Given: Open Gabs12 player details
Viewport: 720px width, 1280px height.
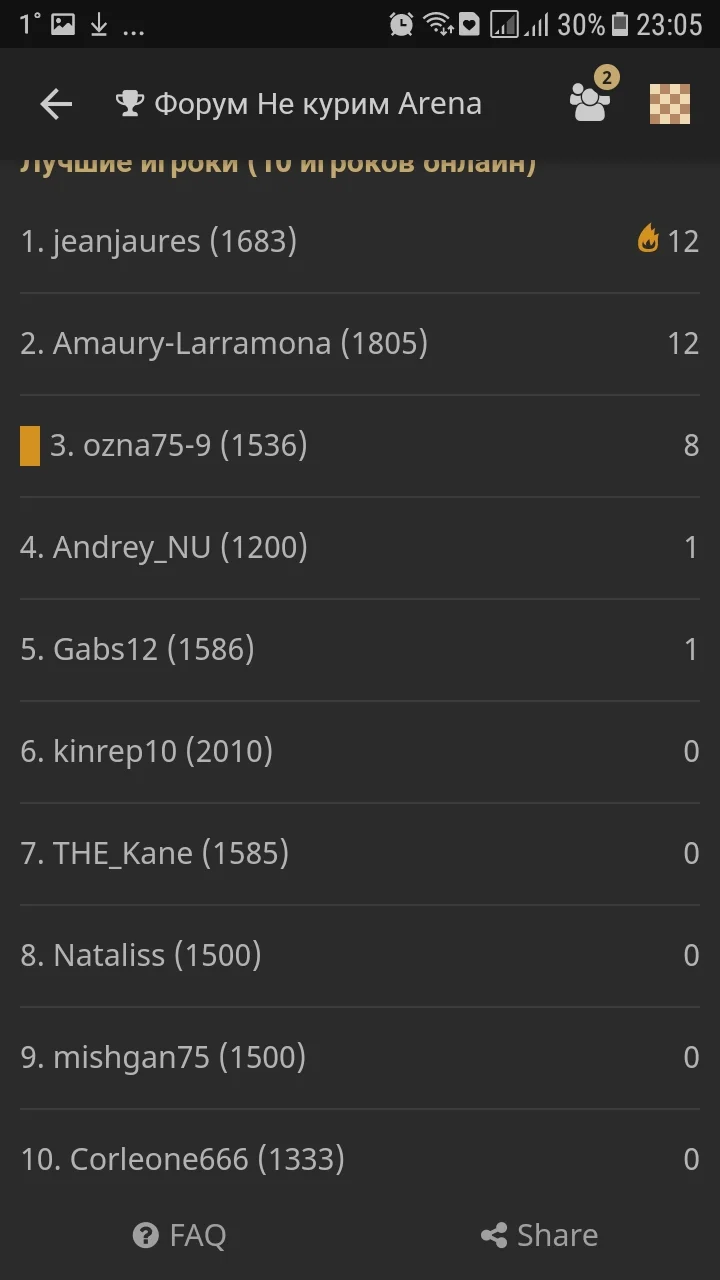Looking at the screenshot, I should (x=138, y=650).
